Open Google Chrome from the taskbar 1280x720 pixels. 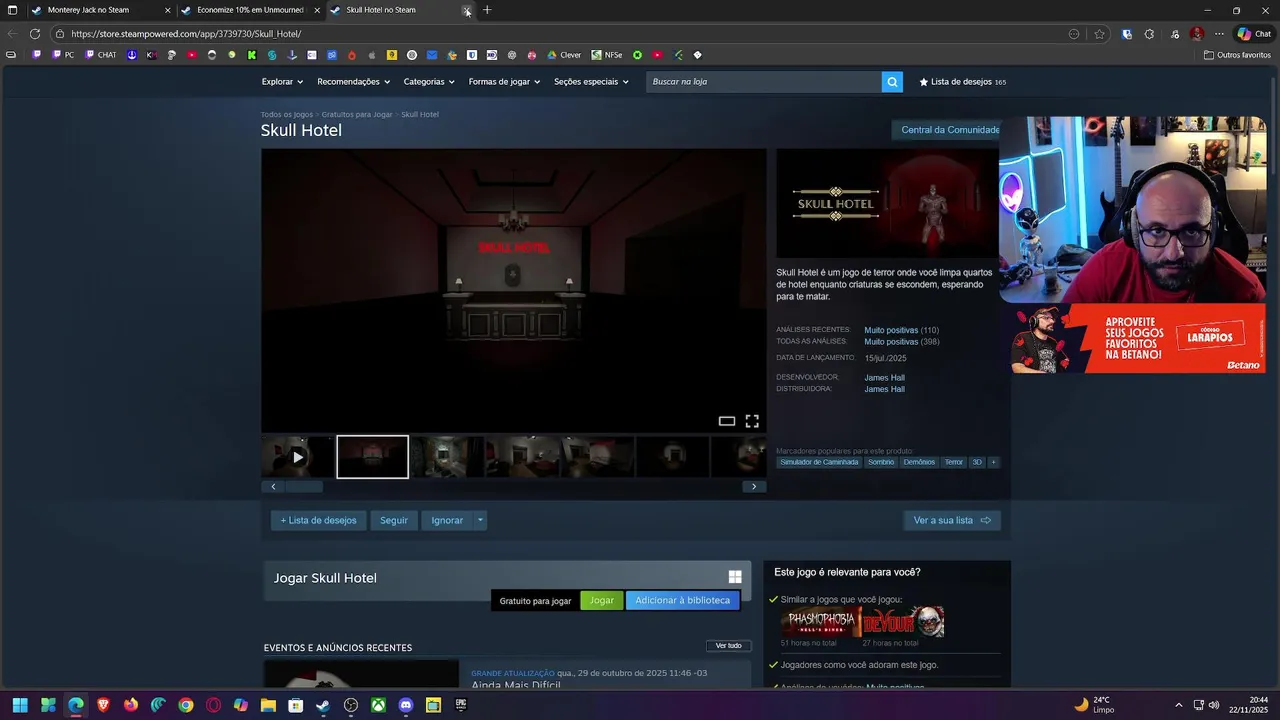click(x=186, y=705)
